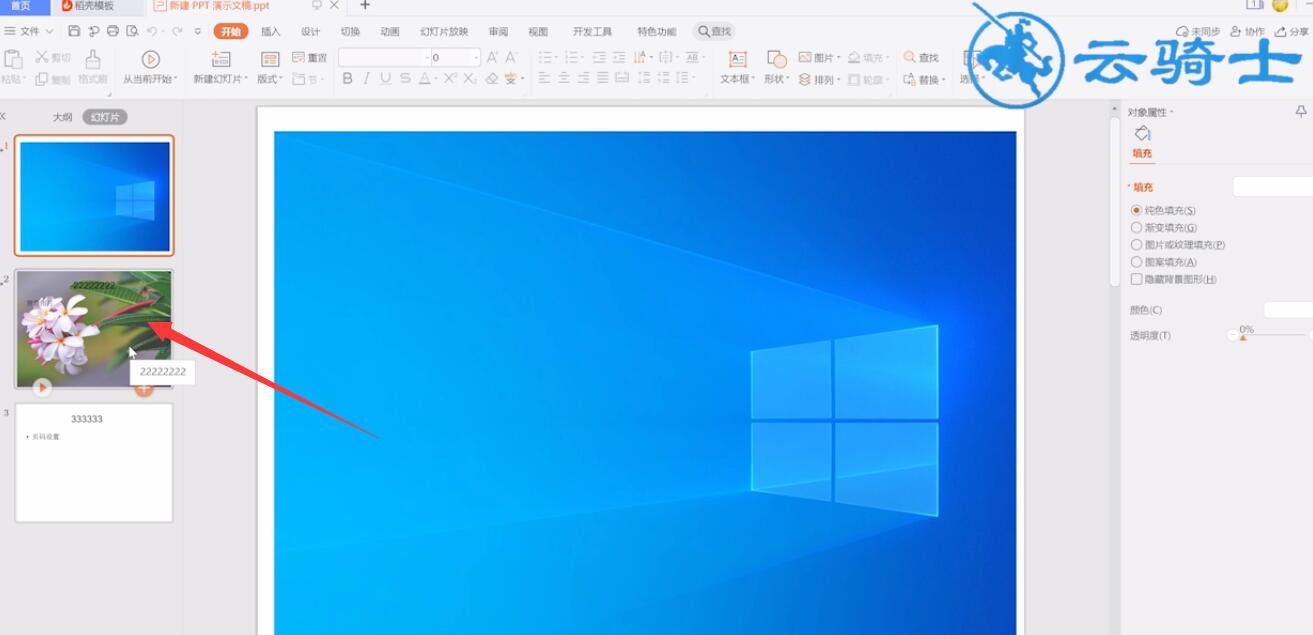Click the Redo arrow icon

click(177, 31)
